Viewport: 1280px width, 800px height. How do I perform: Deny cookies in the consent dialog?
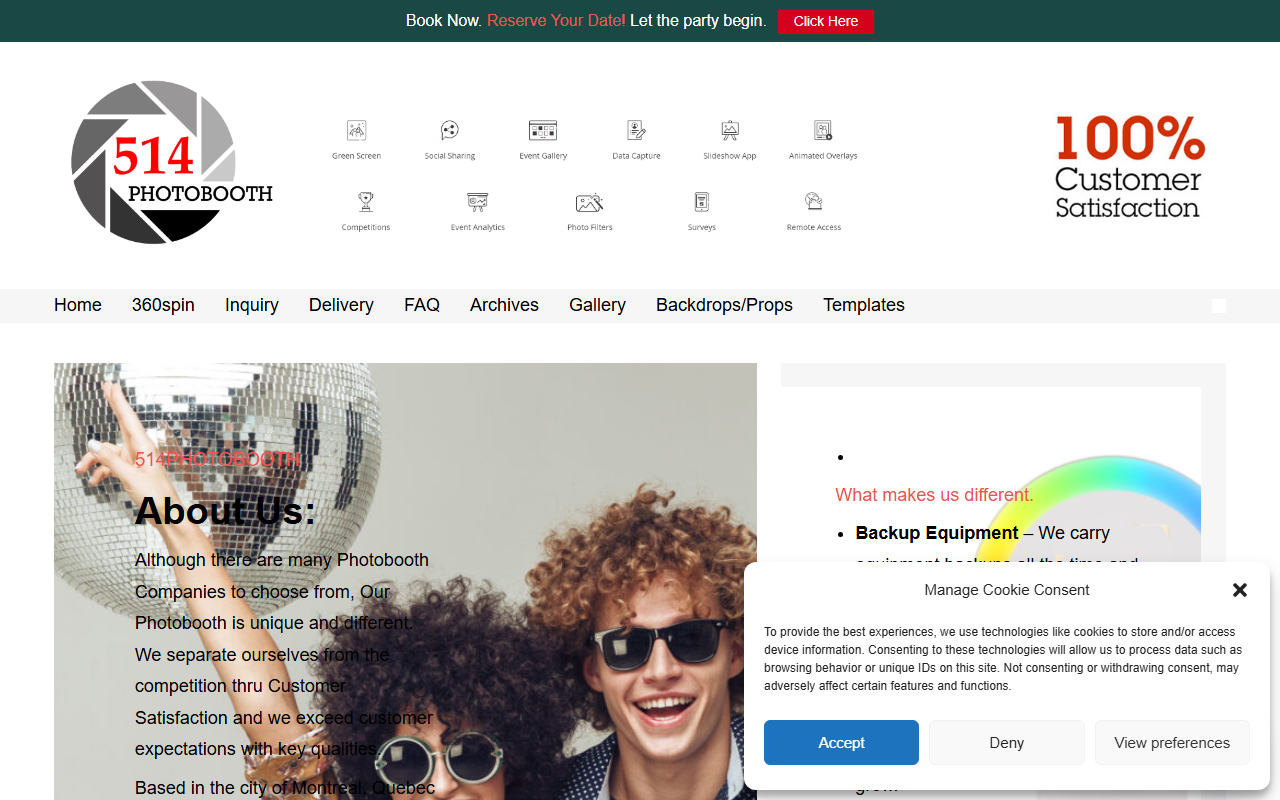pos(1007,743)
